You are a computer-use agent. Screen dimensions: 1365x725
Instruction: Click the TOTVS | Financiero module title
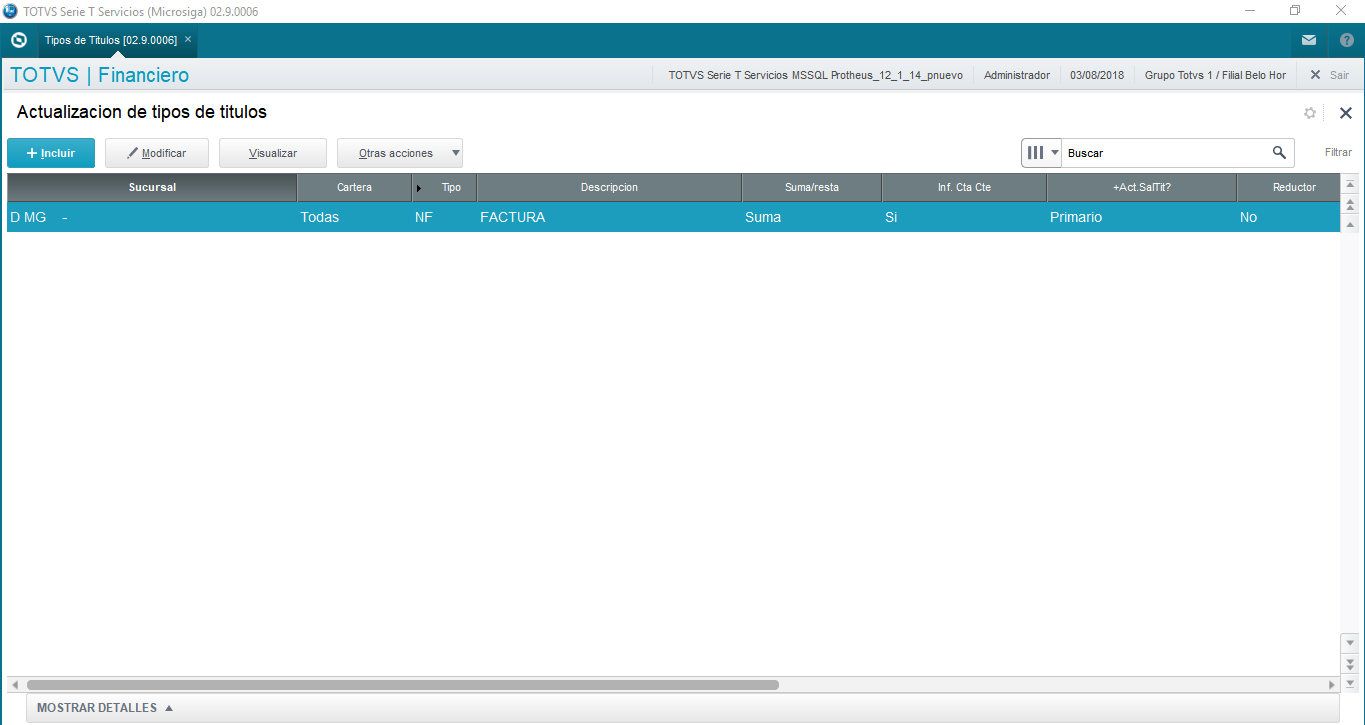pyautogui.click(x=99, y=75)
